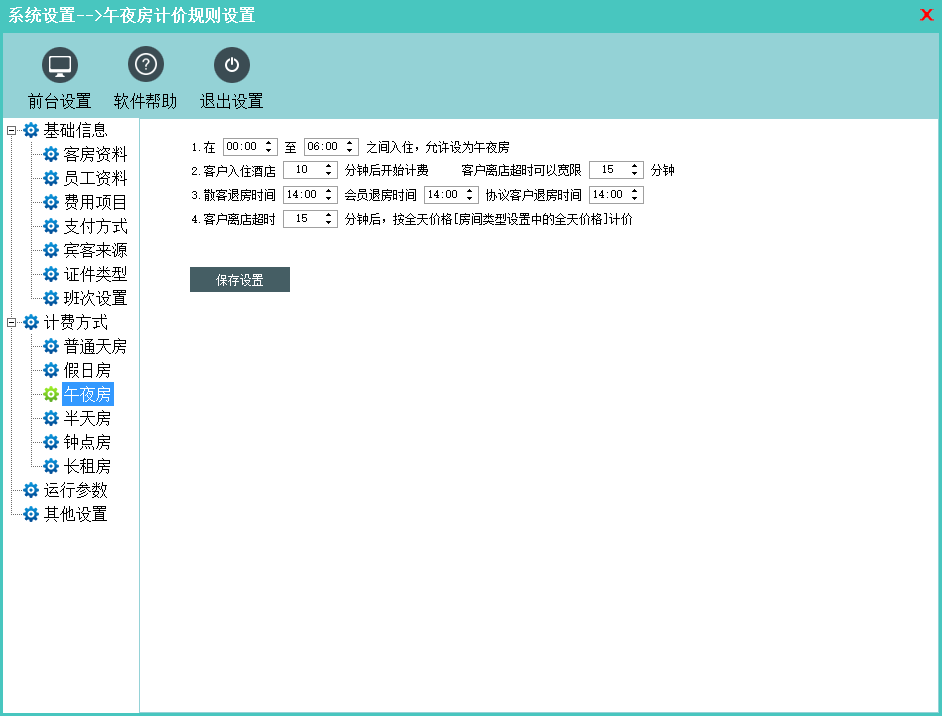Adjust the 散客退房时间 14:00 spinner
Viewport: 942px width, 716px height.
pos(330,195)
